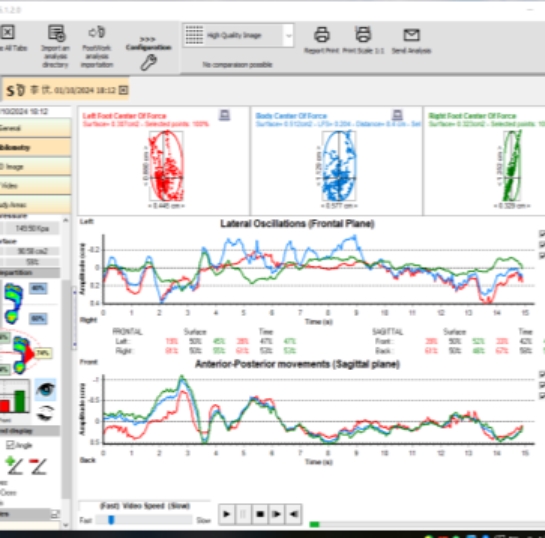Image resolution: width=545 pixels, height=538 pixels.
Task: Click the stop button in video controls
Action: [260, 514]
